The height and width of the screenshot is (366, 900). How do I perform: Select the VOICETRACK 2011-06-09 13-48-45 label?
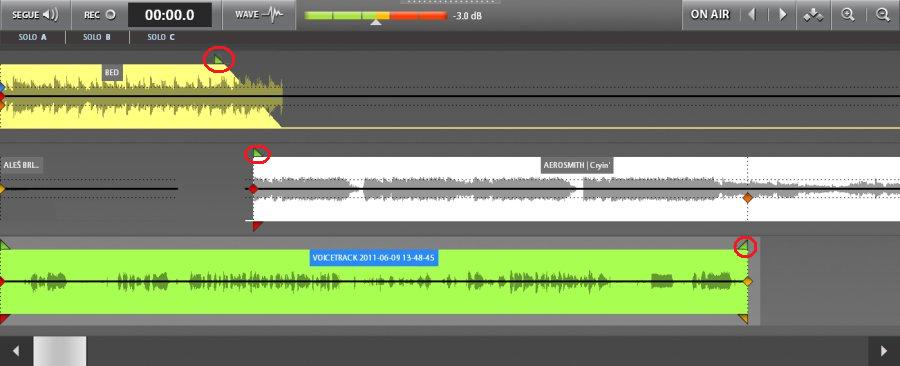click(374, 258)
